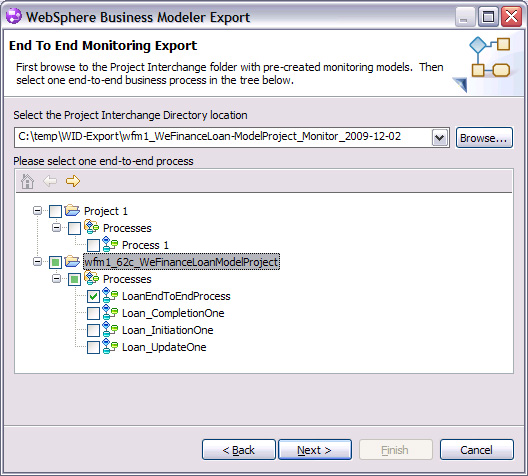Minimize the Export dialog window

pyautogui.click(x=465, y=16)
